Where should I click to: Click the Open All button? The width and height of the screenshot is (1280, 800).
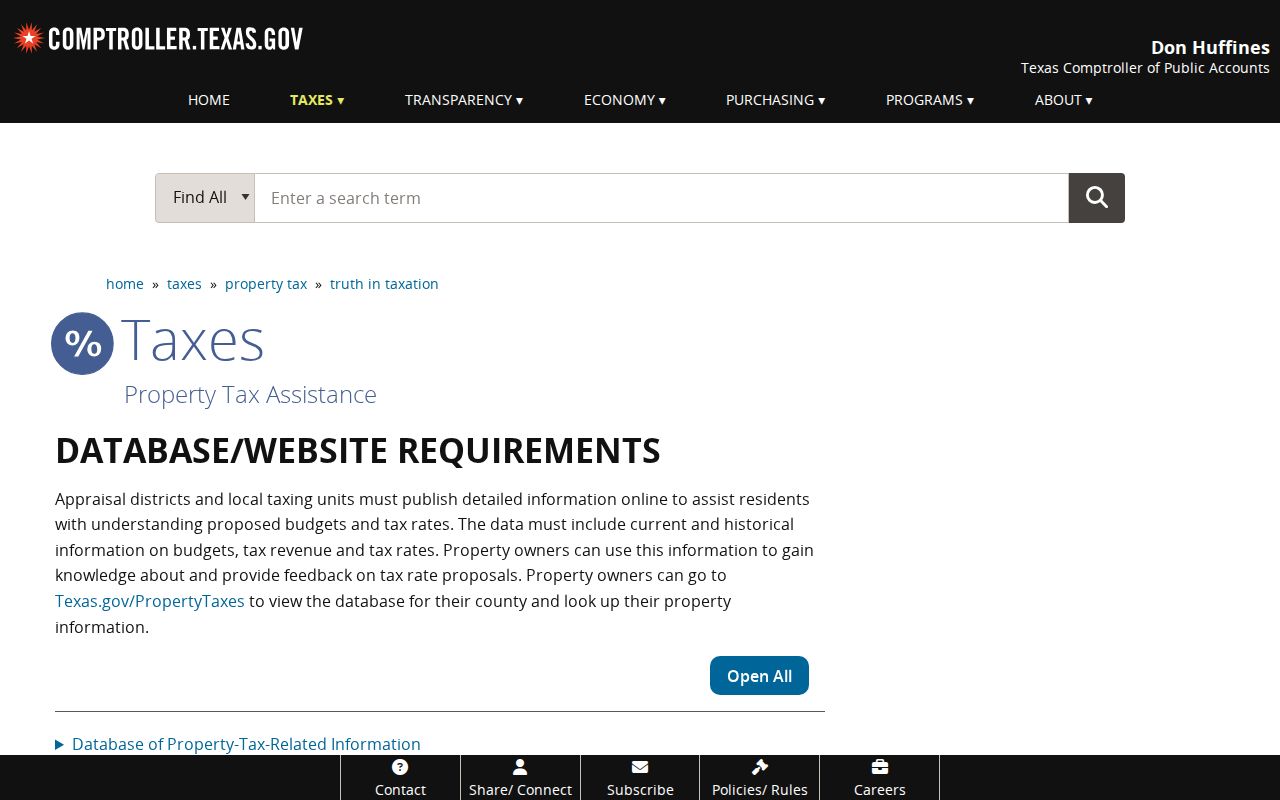[759, 676]
